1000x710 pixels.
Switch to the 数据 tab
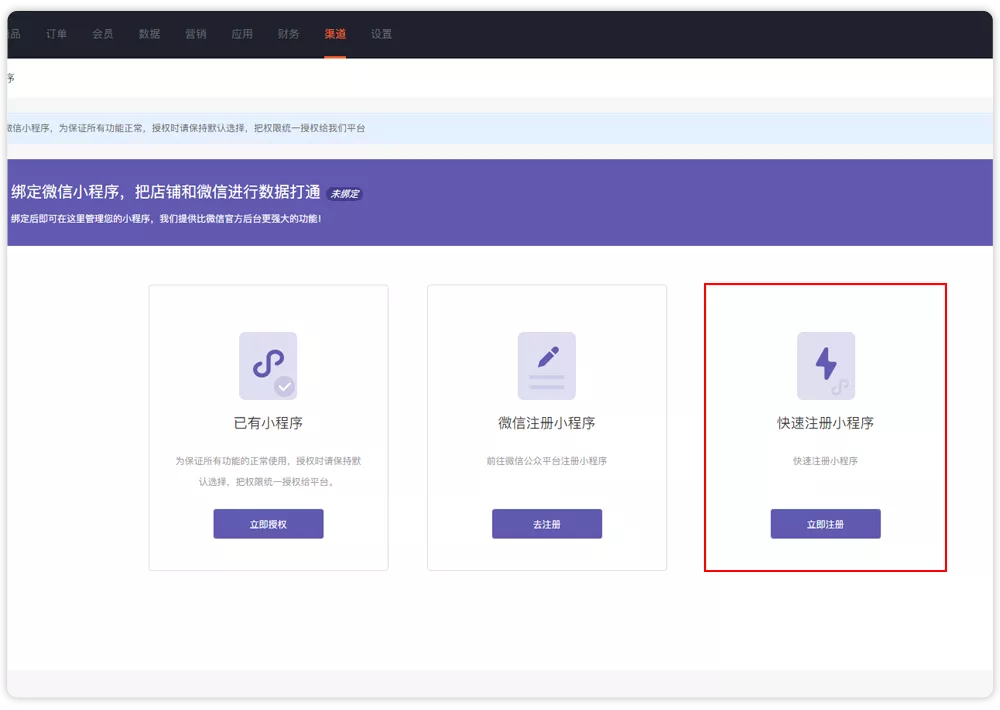coord(149,34)
